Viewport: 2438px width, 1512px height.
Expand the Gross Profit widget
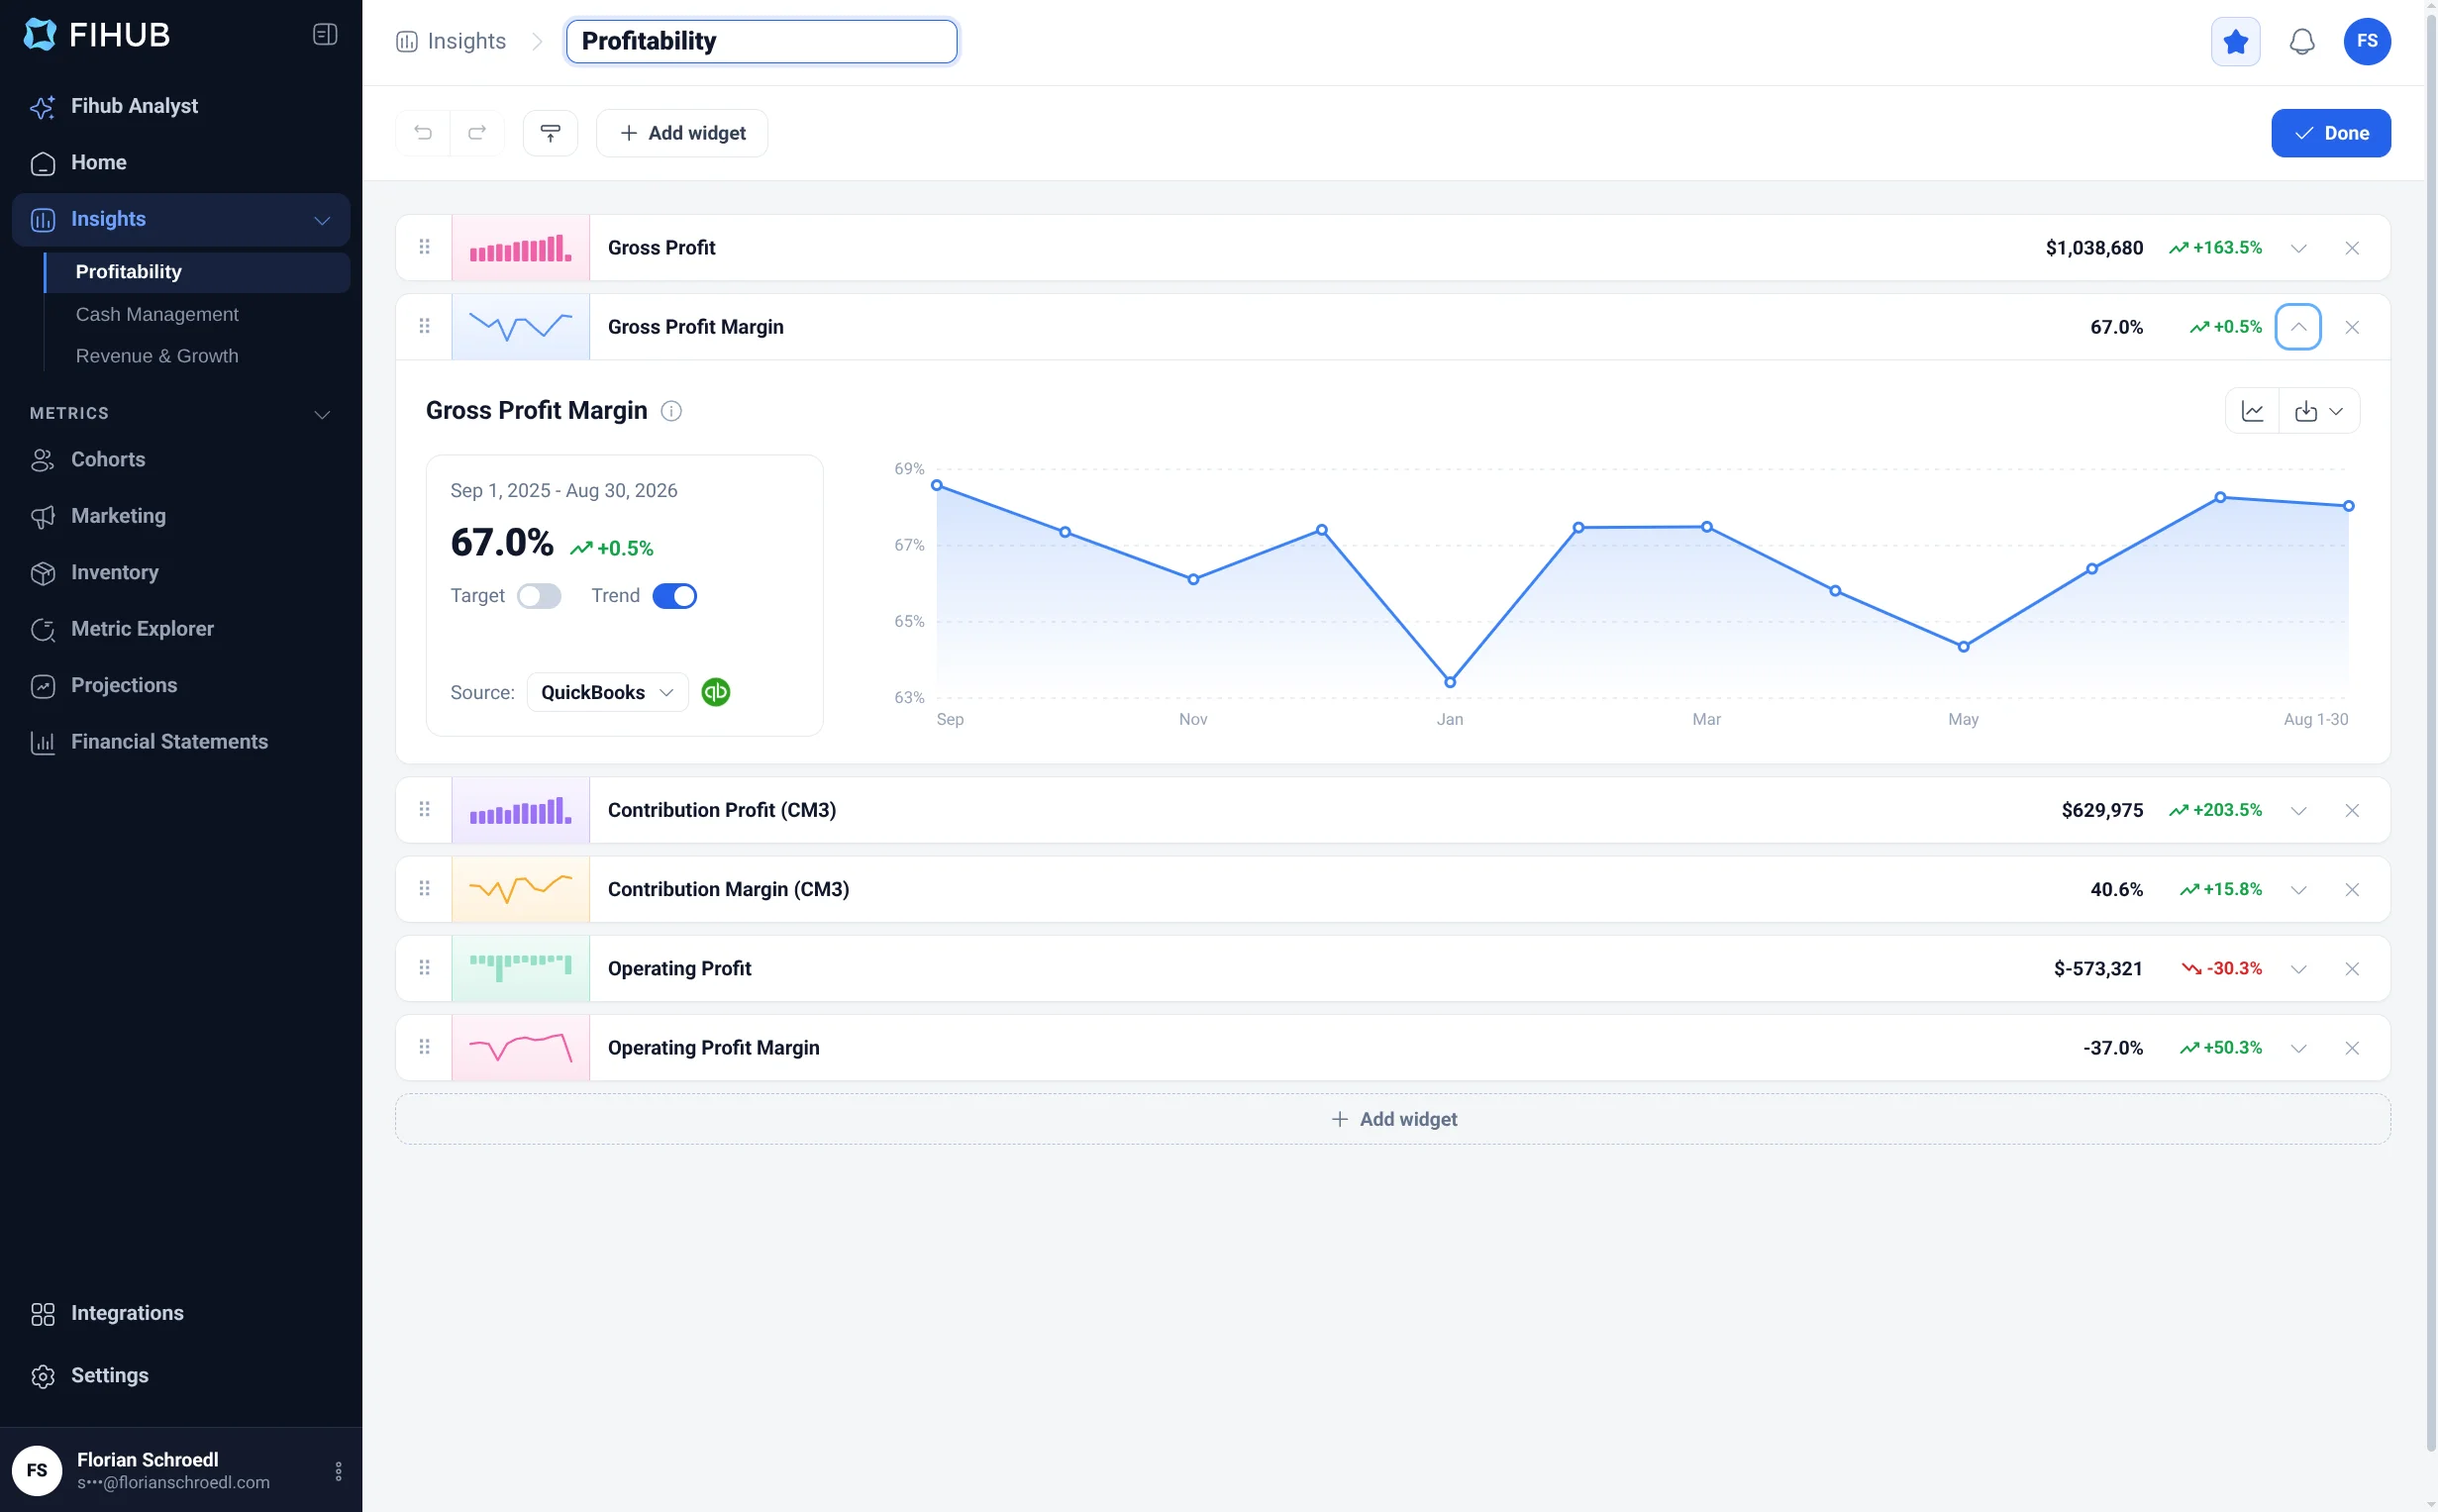pos(2298,248)
